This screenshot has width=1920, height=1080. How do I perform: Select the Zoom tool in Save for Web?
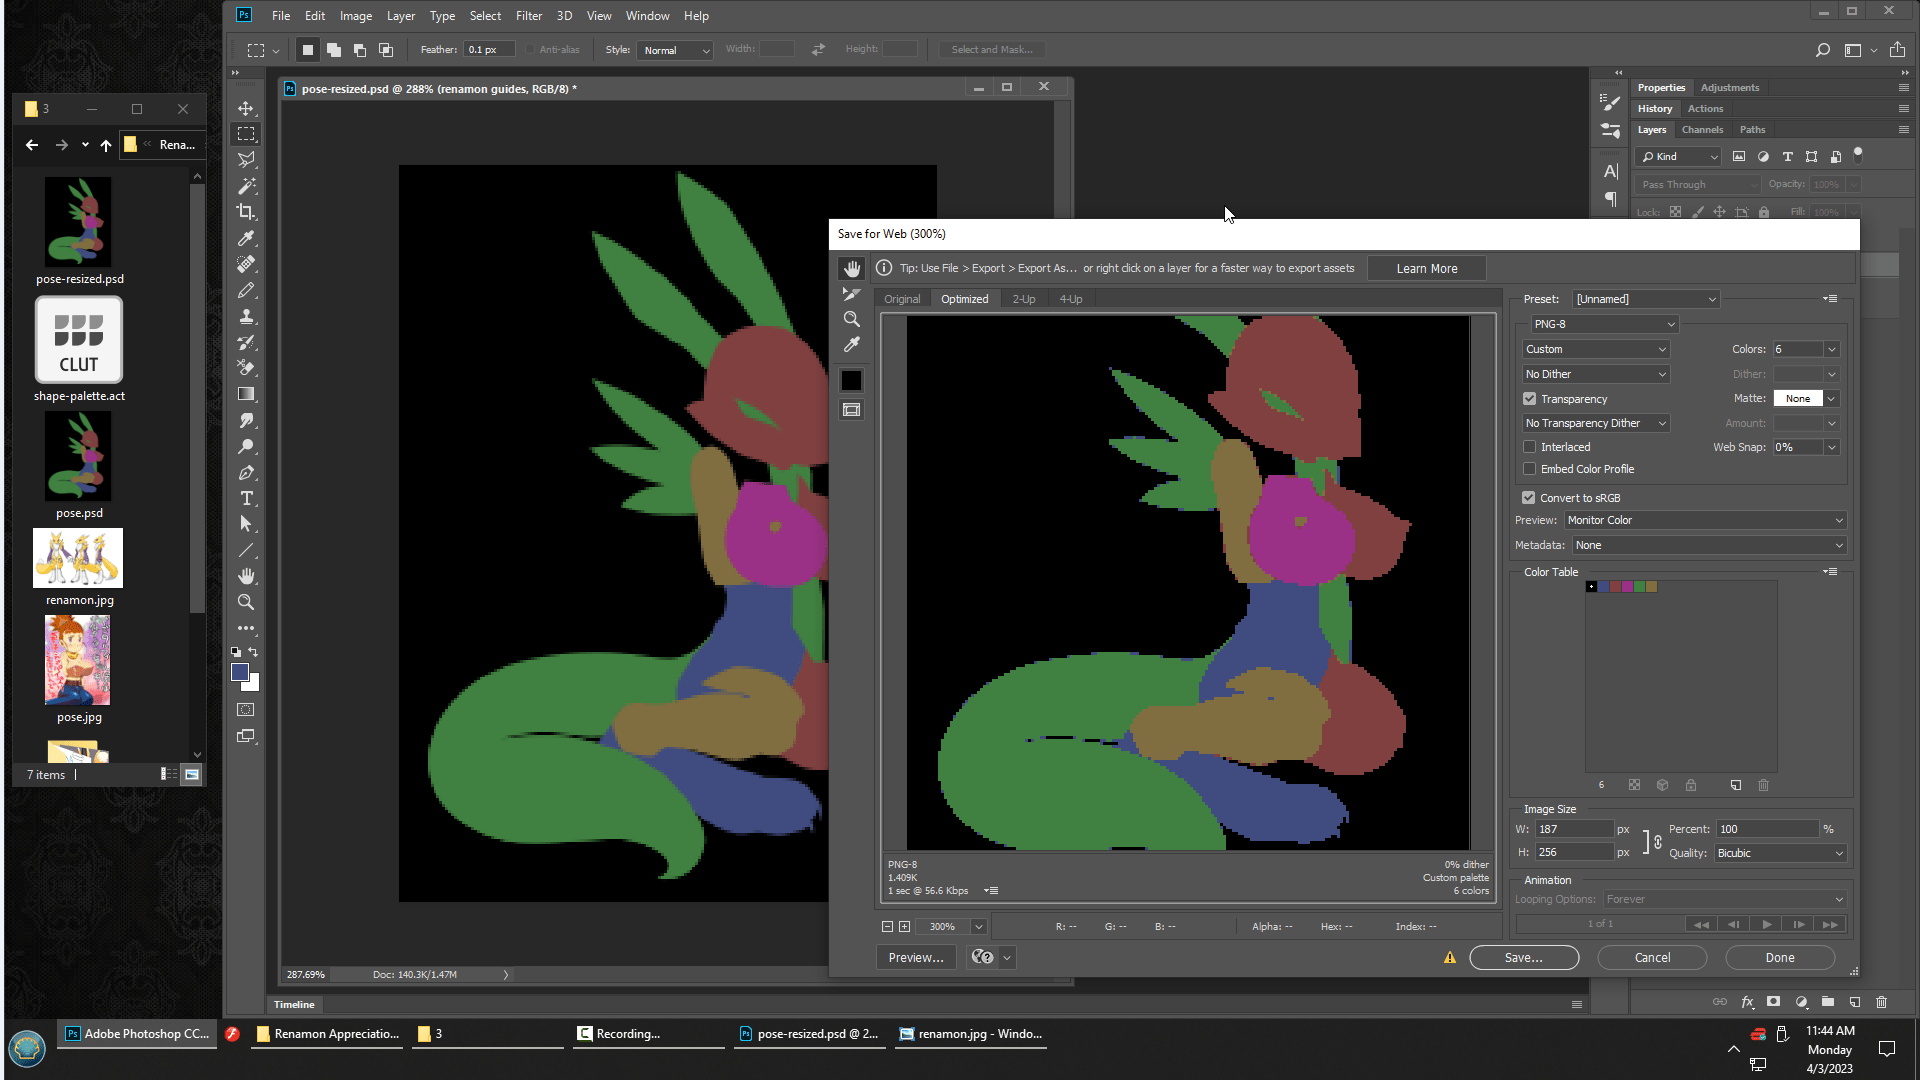851,319
